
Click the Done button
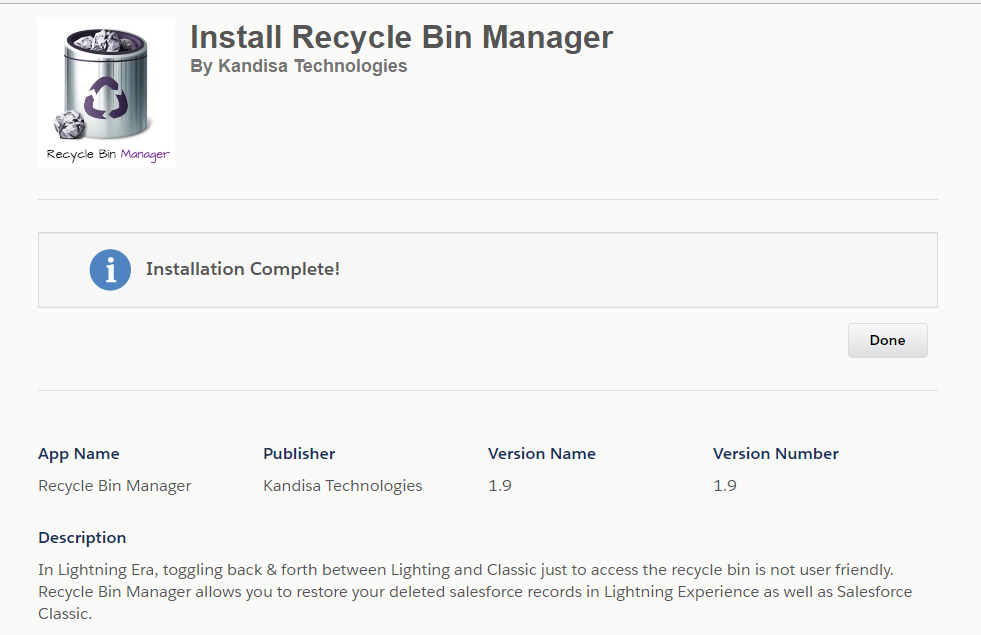point(887,340)
